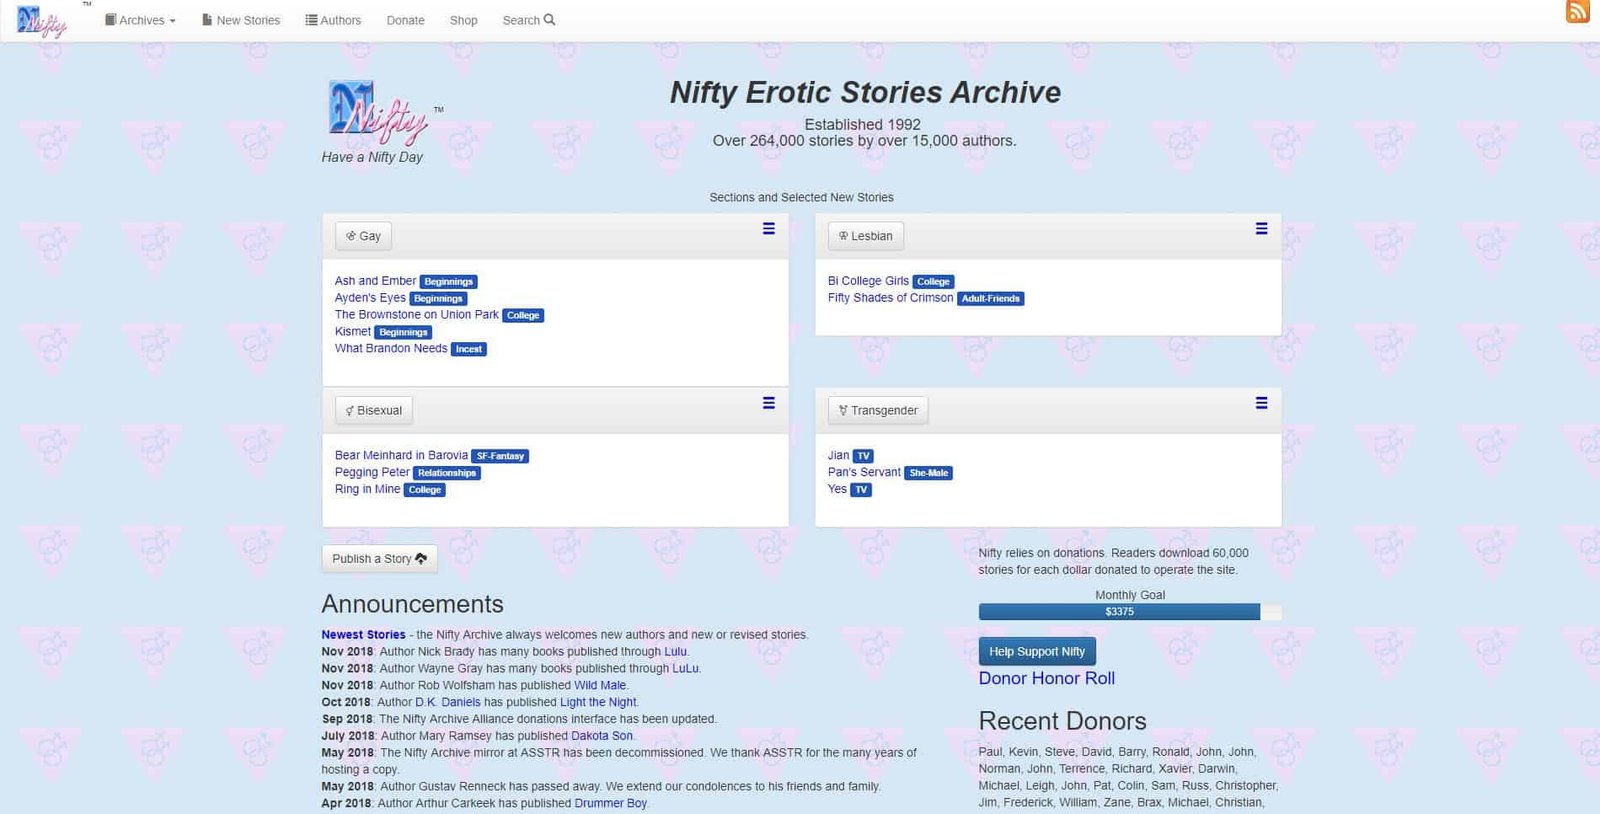Click Search in the navbar
The height and width of the screenshot is (814, 1600).
(x=528, y=20)
